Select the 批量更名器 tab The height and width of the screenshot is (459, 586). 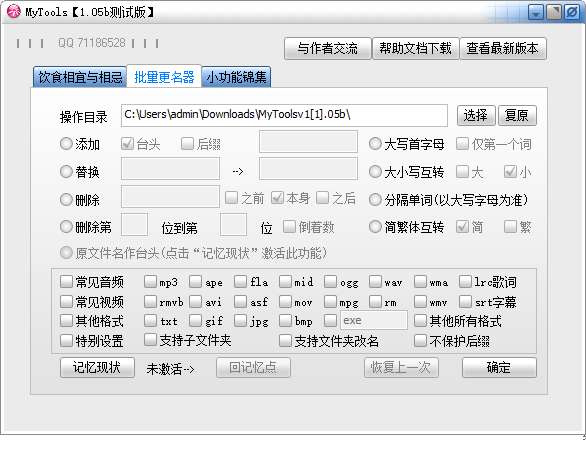[x=164, y=77]
